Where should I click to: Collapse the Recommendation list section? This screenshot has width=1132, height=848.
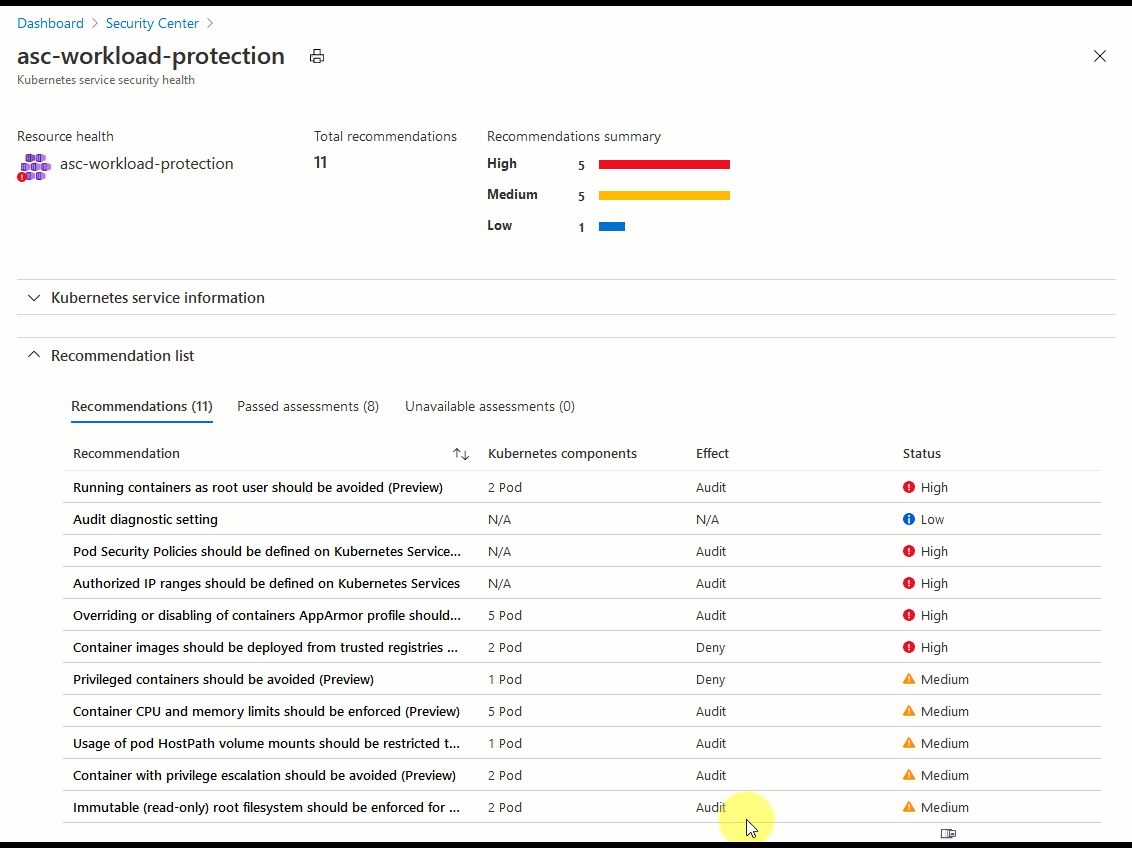pos(33,355)
